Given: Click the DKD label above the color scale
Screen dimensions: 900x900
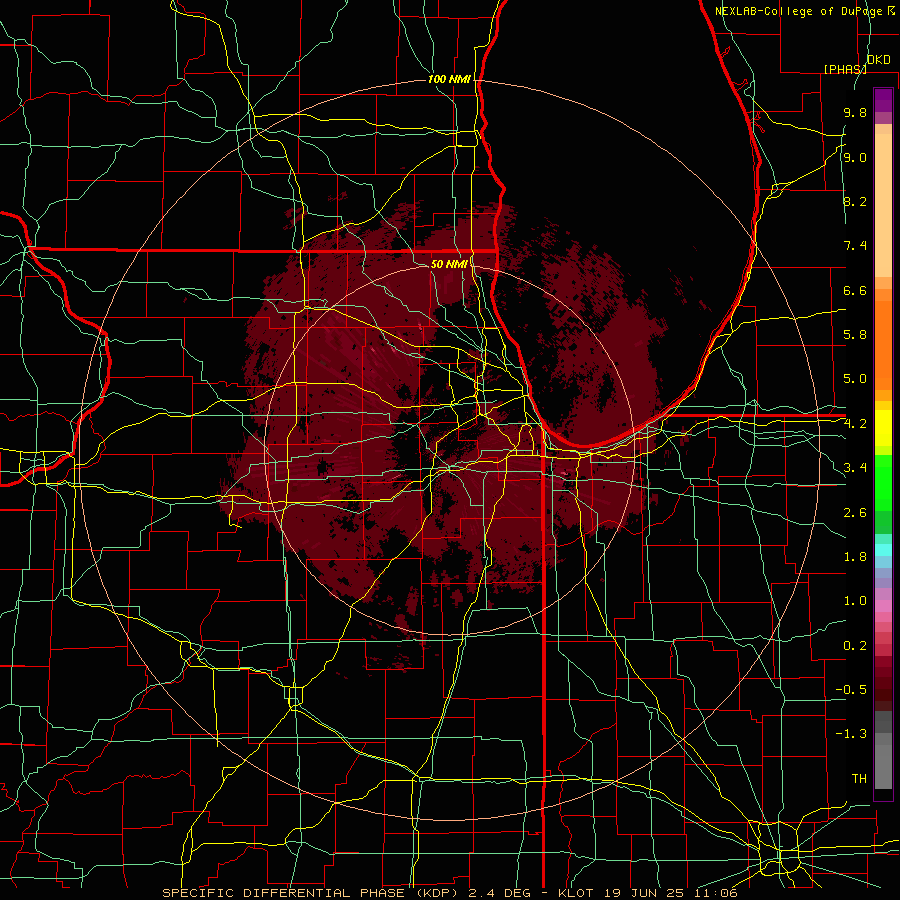Looking at the screenshot, I should (879, 60).
